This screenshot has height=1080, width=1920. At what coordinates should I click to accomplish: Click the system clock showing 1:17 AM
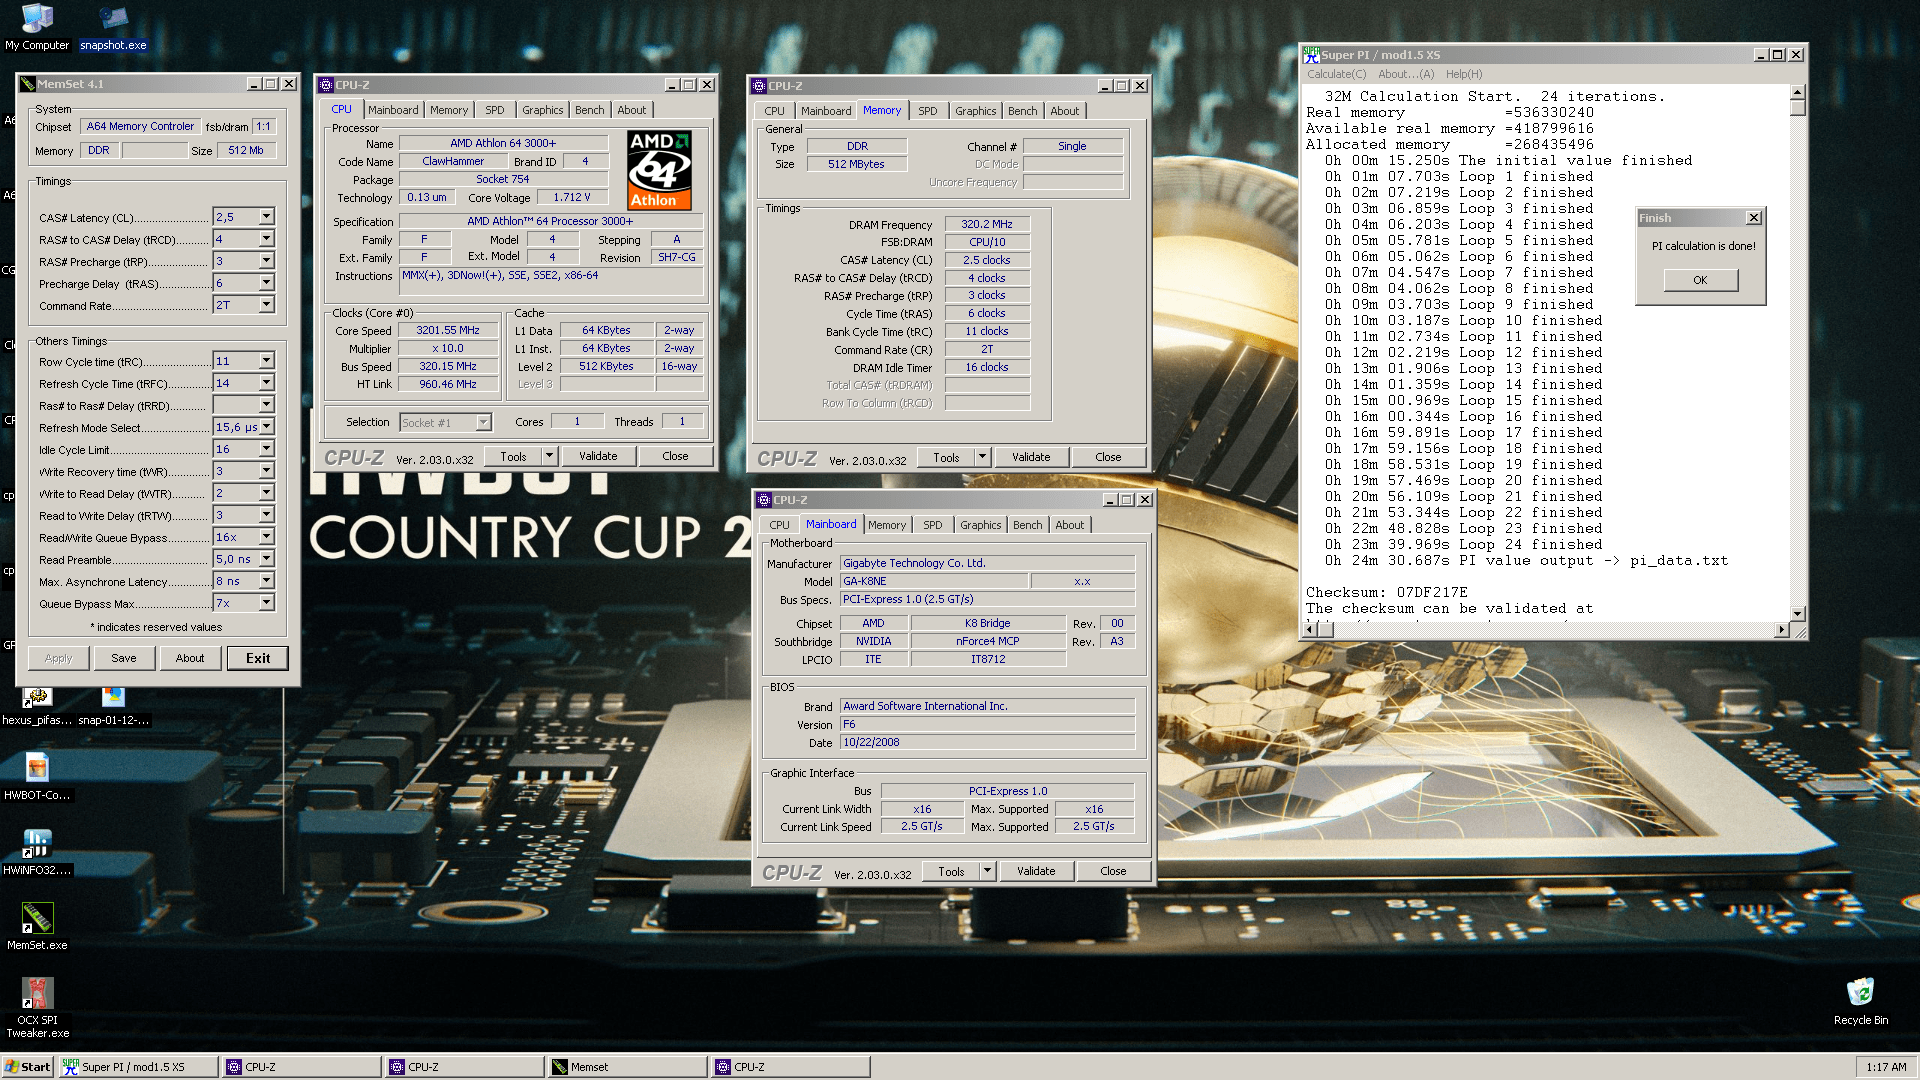tap(1885, 1067)
